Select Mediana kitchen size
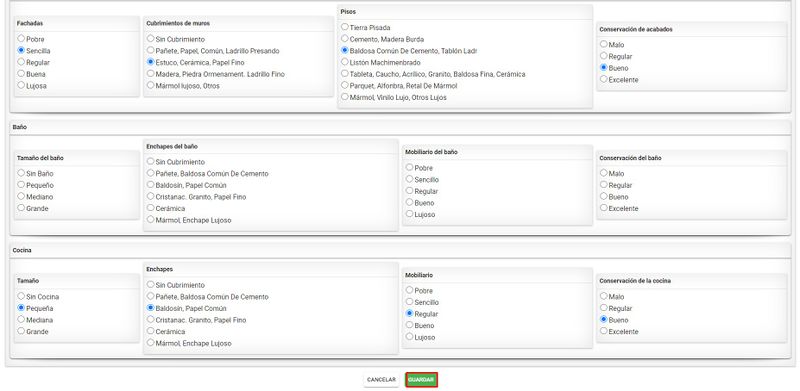 (21, 320)
